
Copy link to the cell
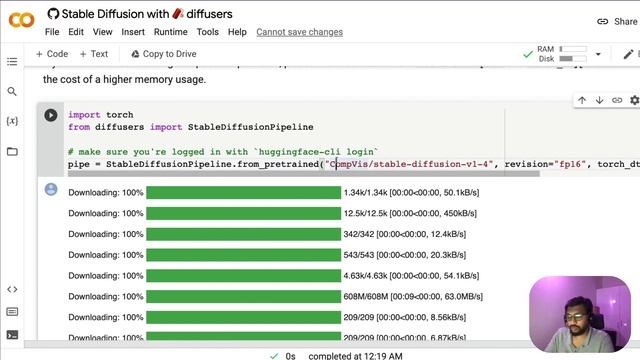(617, 100)
